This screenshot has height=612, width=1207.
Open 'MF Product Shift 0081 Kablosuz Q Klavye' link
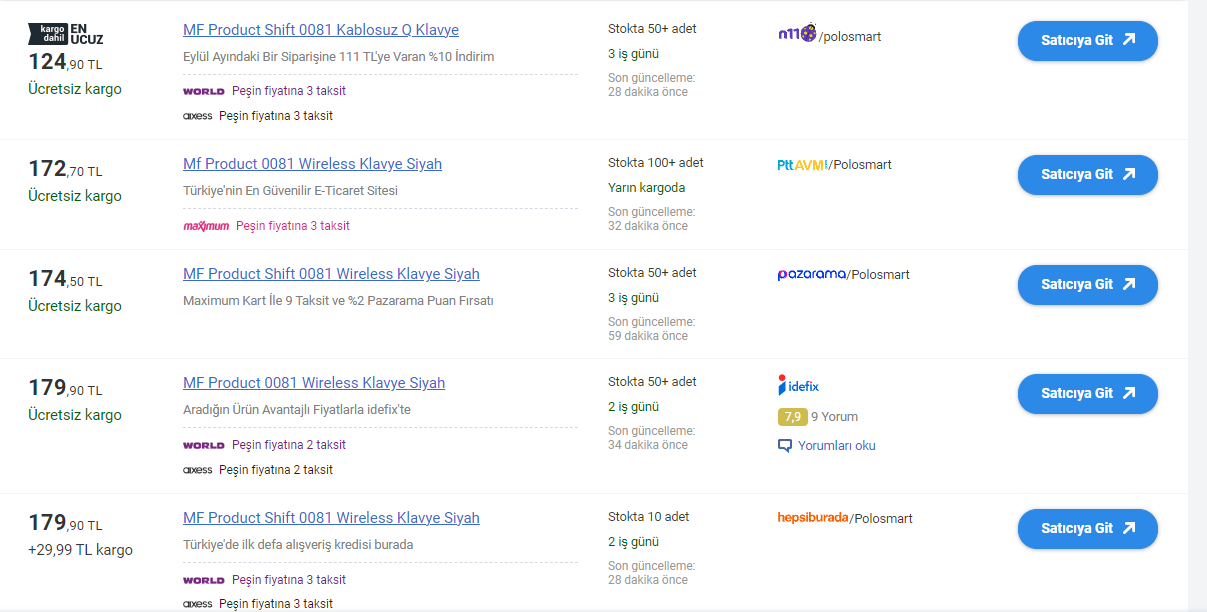click(321, 30)
